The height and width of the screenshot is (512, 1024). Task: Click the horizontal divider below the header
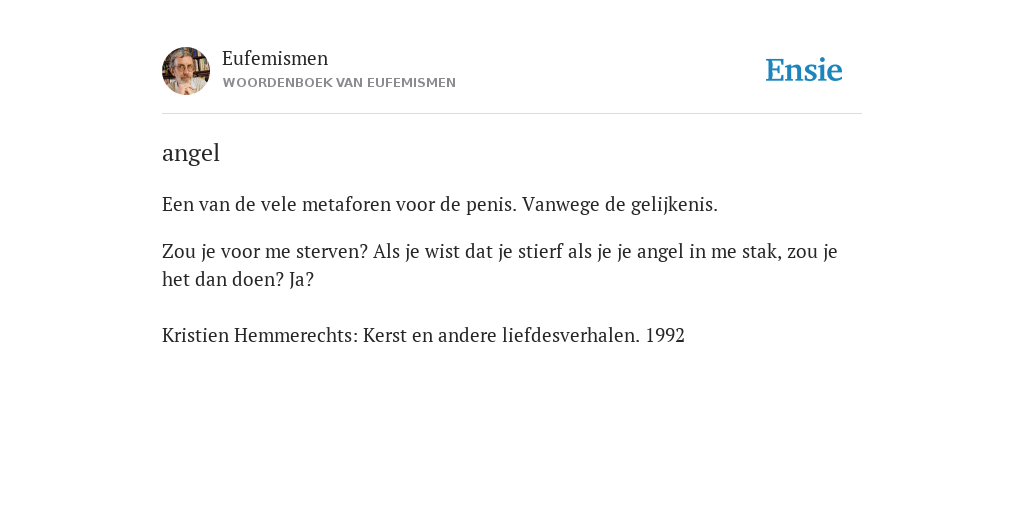(x=512, y=114)
